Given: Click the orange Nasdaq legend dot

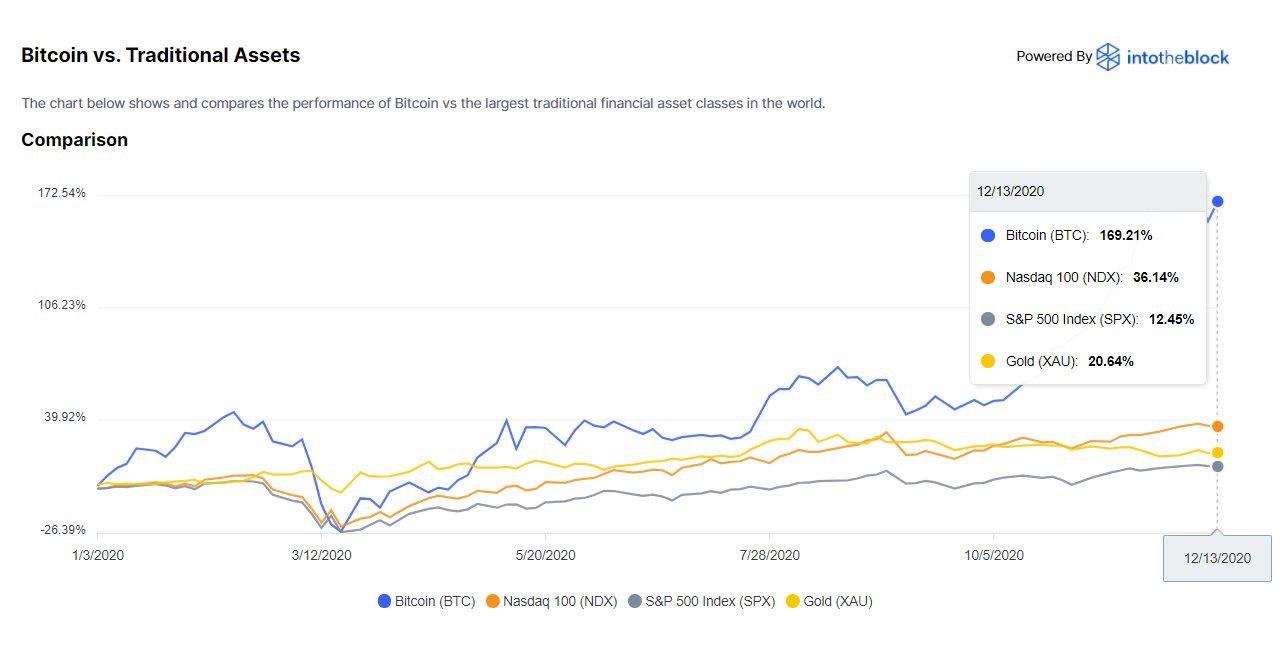Looking at the screenshot, I should [x=492, y=601].
